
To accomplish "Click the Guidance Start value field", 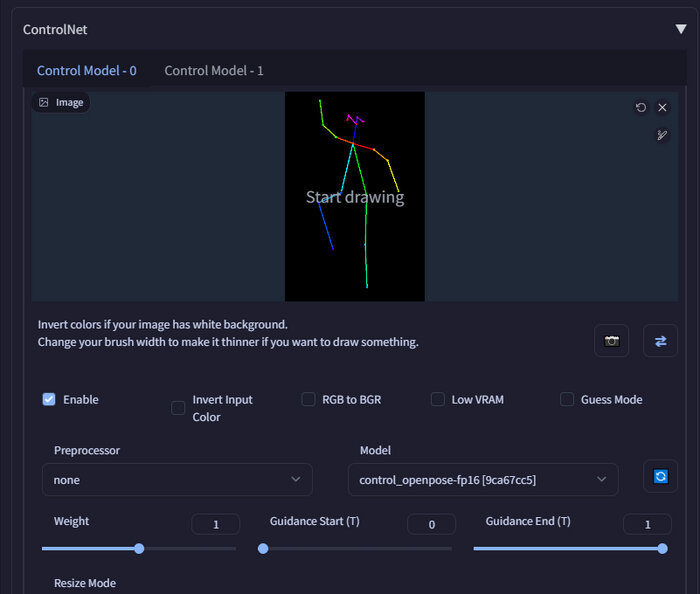I will [x=431, y=524].
